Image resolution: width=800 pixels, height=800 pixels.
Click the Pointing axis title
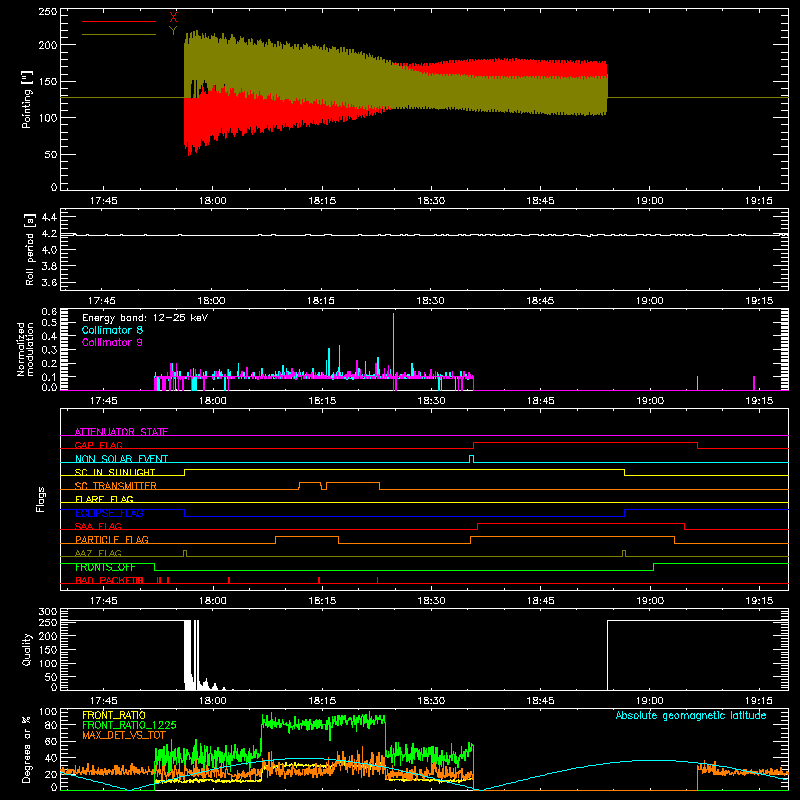27,99
